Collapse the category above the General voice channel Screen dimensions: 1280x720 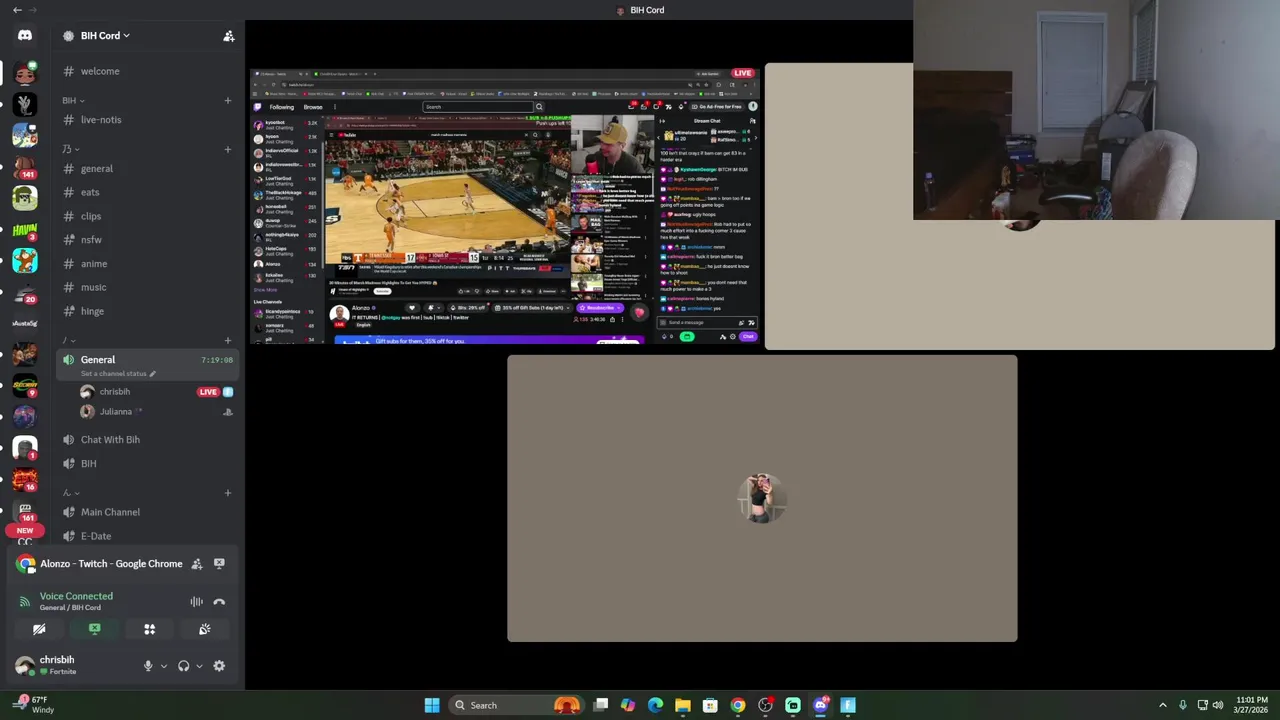coord(68,340)
